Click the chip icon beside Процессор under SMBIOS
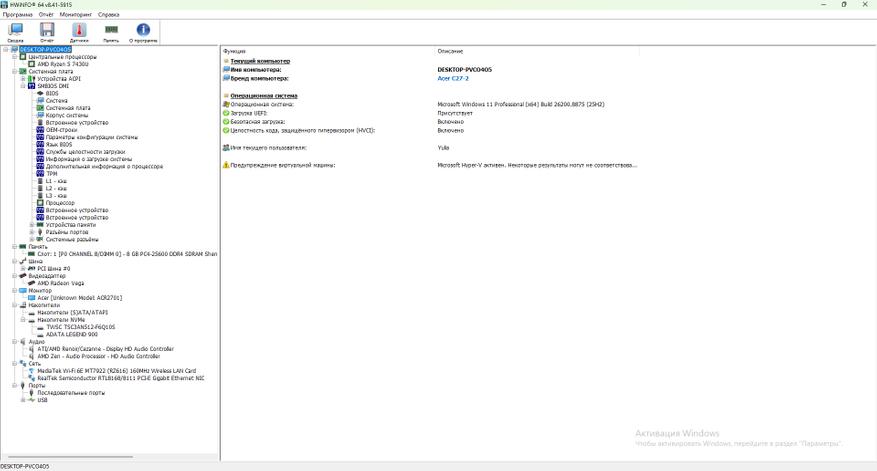877x471 pixels. (40, 203)
